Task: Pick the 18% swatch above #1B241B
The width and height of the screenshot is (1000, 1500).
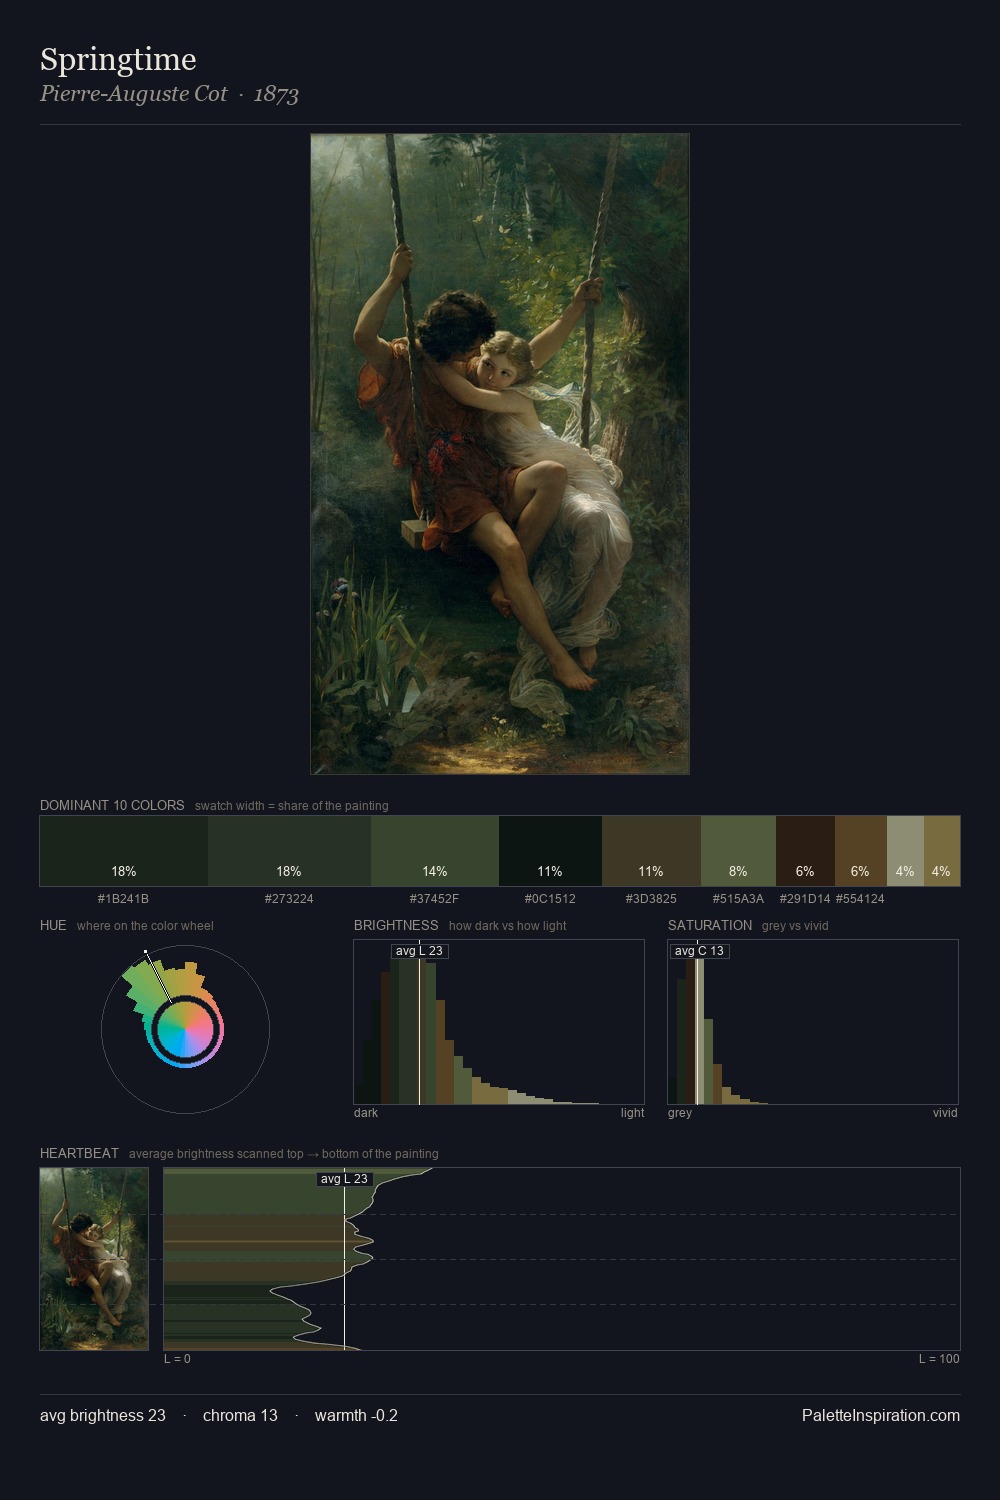Action: tap(124, 851)
